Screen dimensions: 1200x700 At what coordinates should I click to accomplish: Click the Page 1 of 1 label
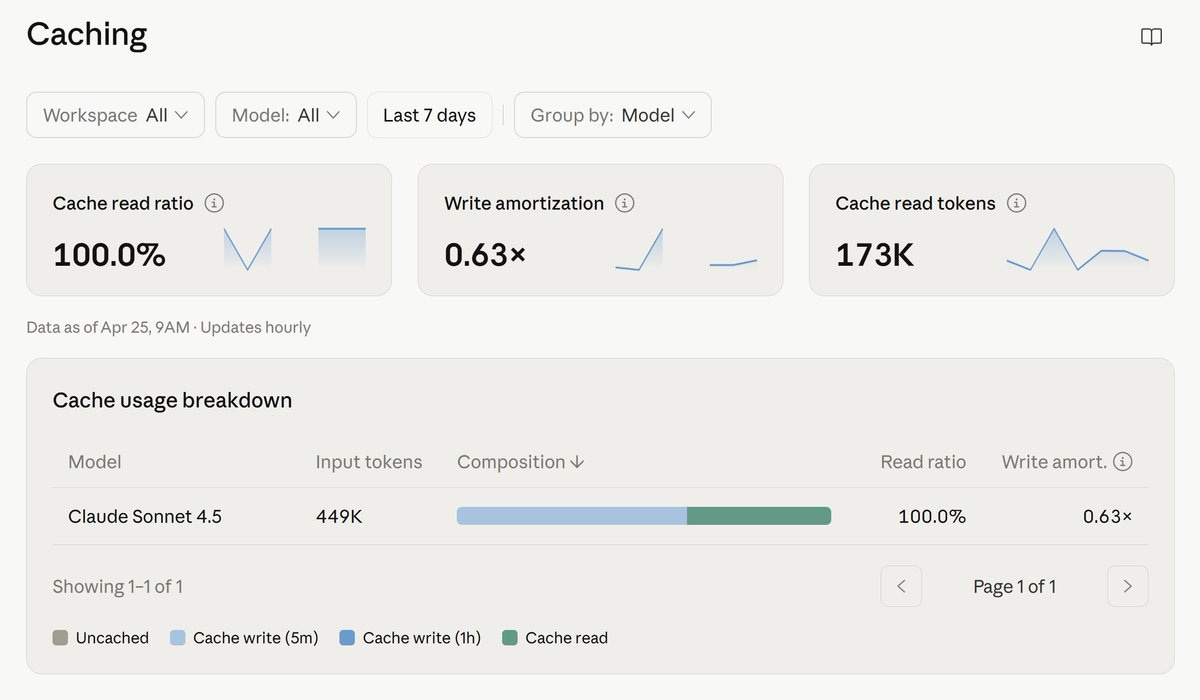pos(1014,586)
